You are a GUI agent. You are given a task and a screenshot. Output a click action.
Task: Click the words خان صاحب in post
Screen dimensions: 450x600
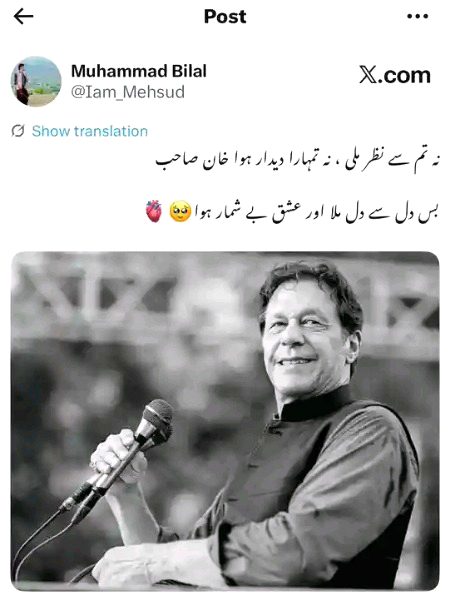[x=186, y=161]
